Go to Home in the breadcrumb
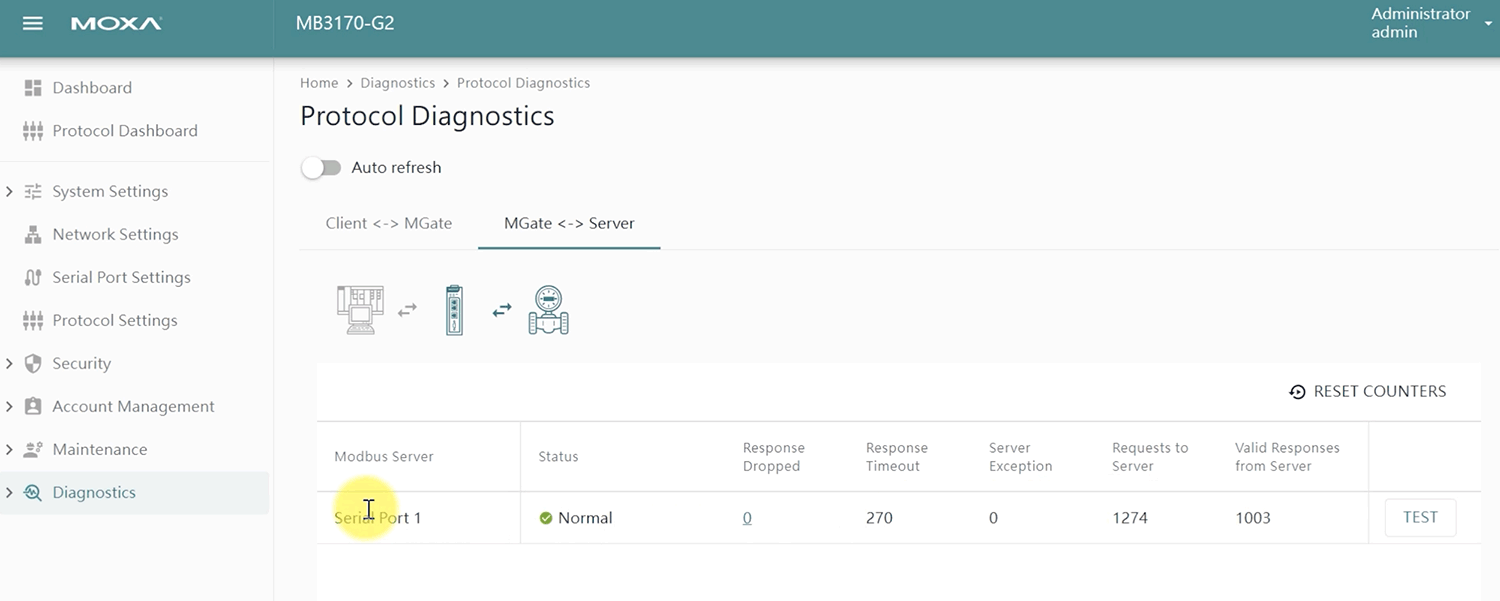 click(319, 83)
